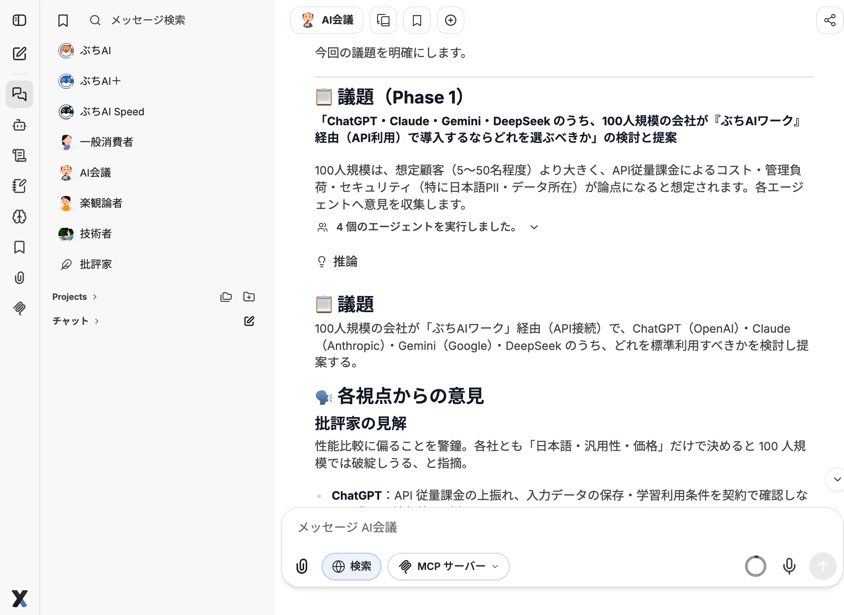Click the share icon at top right
This screenshot has width=844, height=615.
pos(830,20)
